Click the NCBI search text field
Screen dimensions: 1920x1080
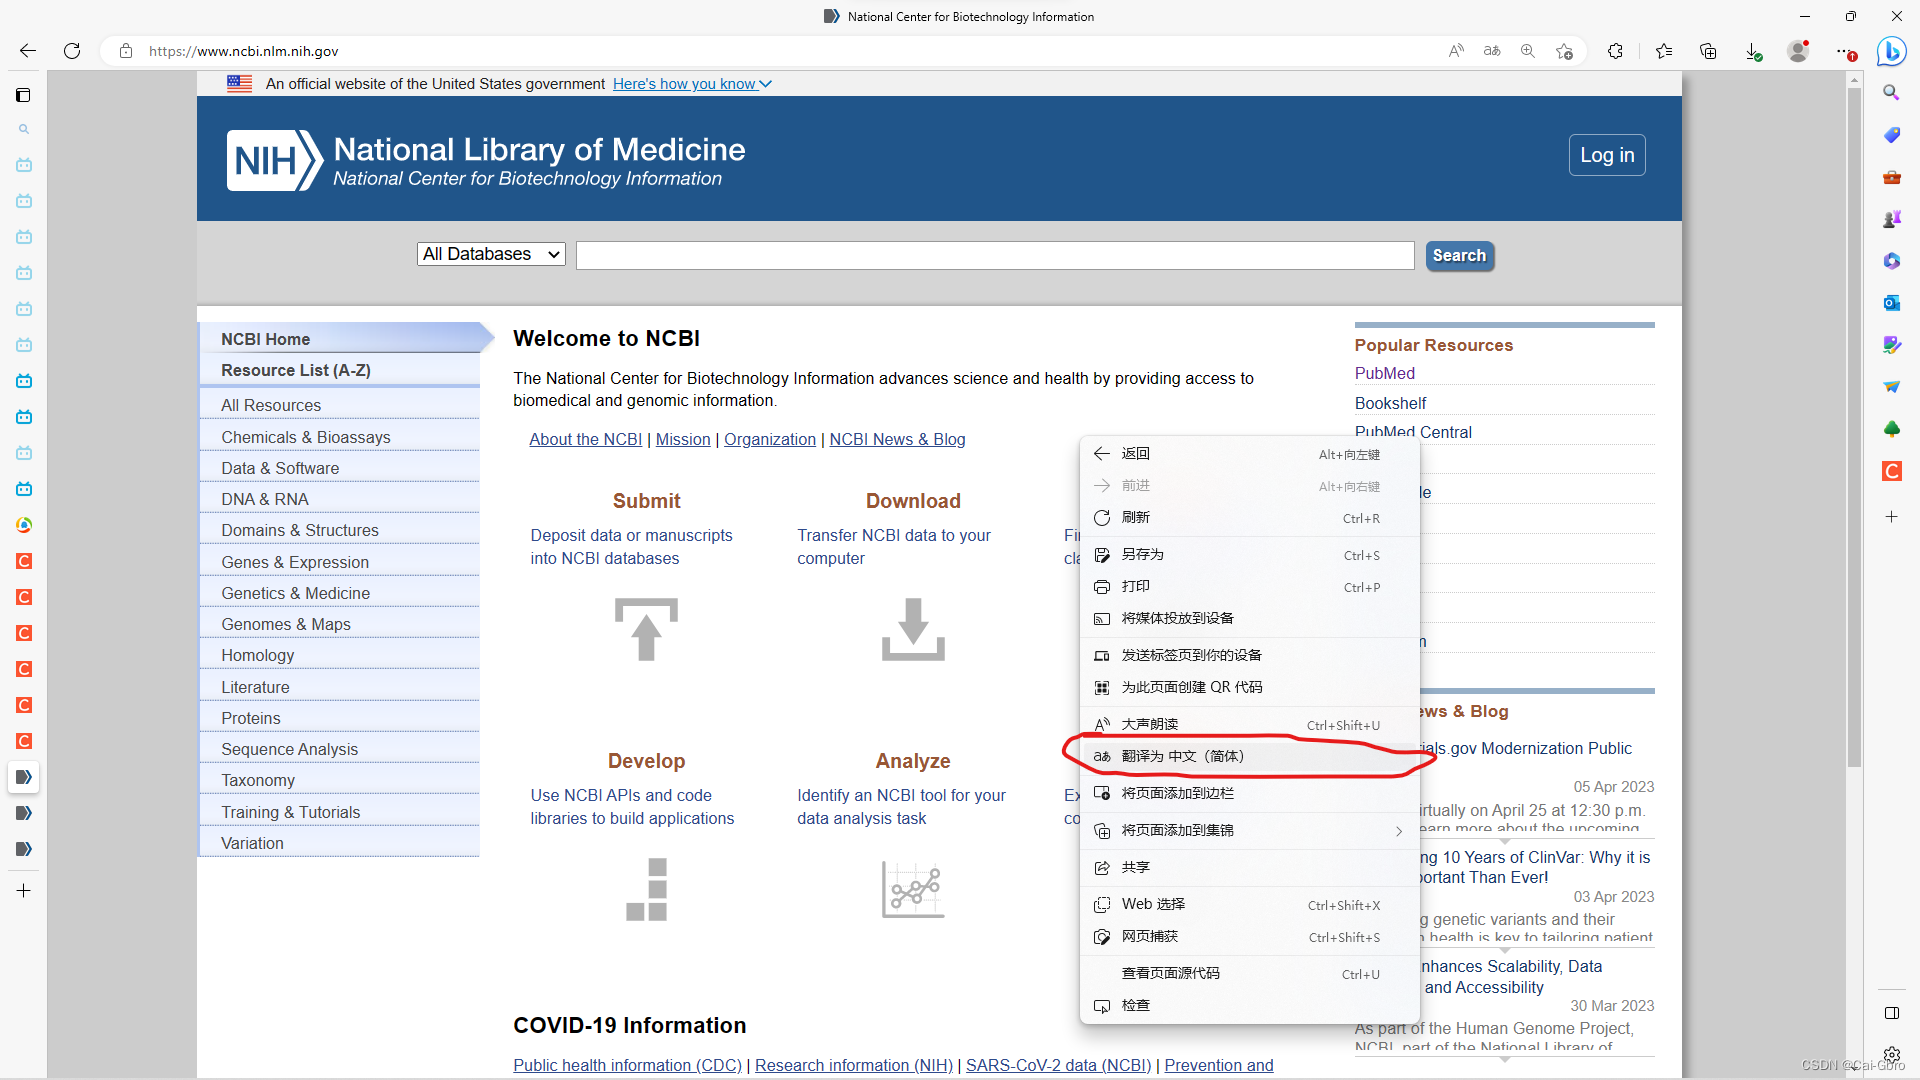pos(994,255)
